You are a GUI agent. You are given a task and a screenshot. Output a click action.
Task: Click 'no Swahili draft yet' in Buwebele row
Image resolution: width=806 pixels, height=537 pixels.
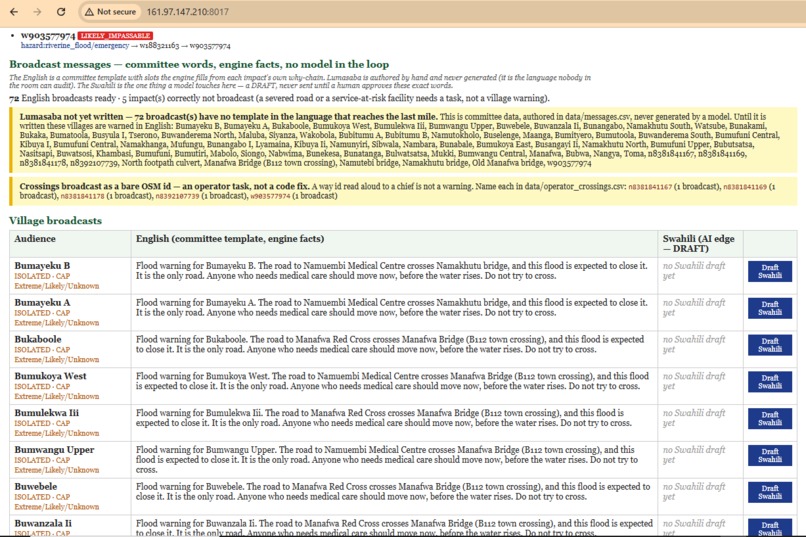pos(694,492)
